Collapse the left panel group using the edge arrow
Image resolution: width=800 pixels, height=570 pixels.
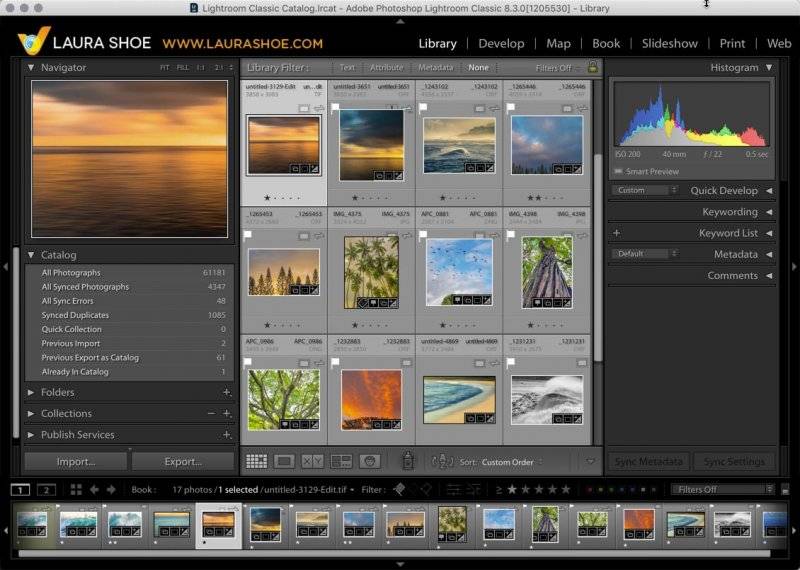click(x=6, y=266)
